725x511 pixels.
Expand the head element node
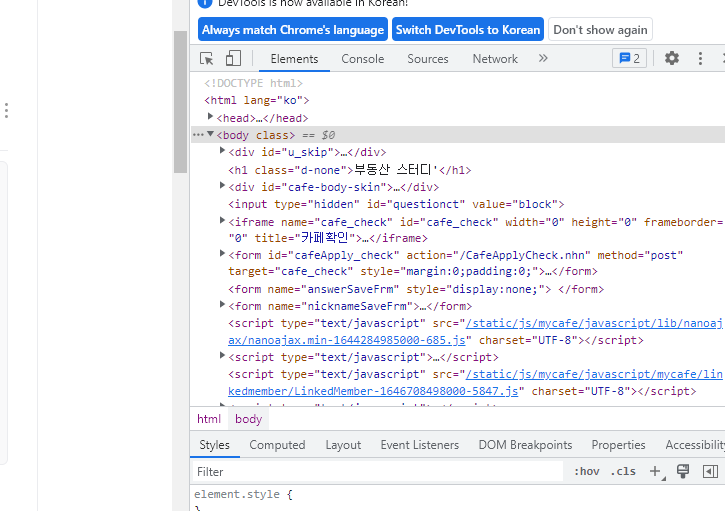pos(210,117)
